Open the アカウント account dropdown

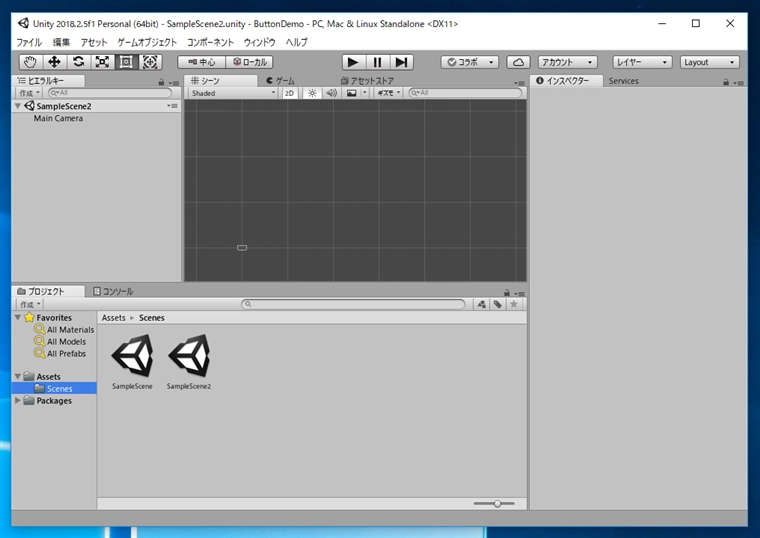(x=567, y=62)
